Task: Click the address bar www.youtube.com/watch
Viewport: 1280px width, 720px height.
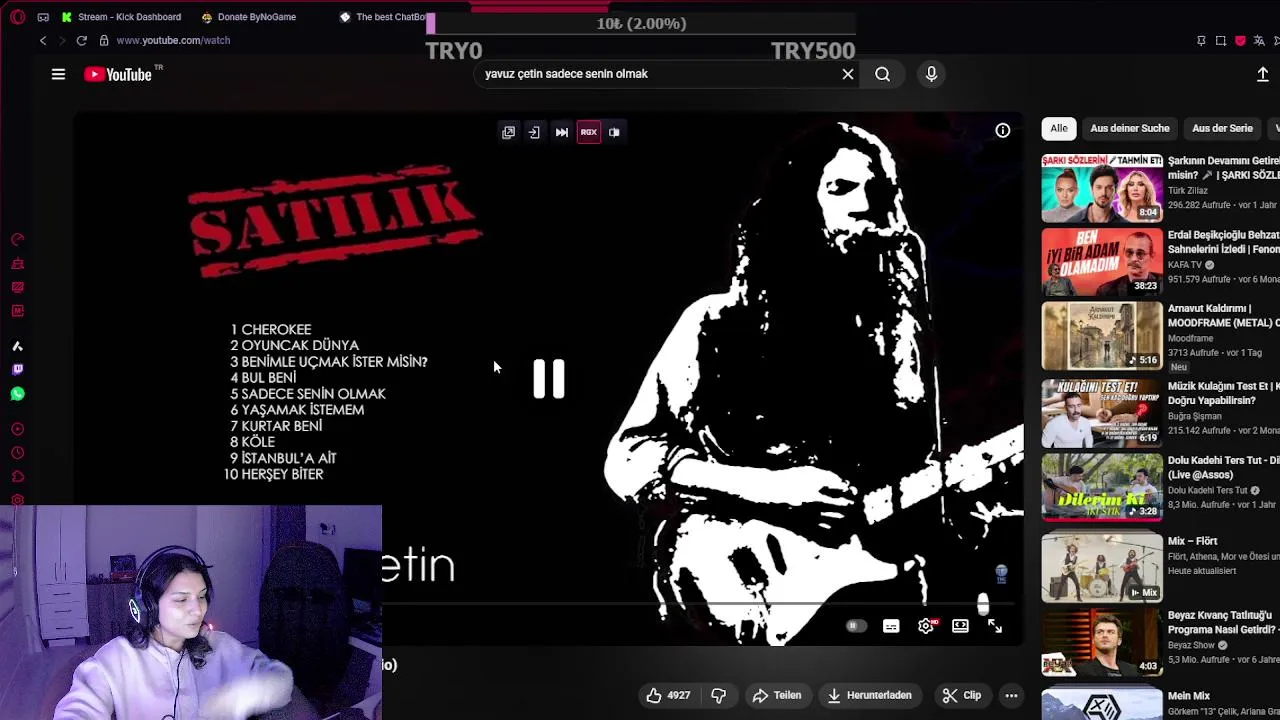Action: coord(173,40)
